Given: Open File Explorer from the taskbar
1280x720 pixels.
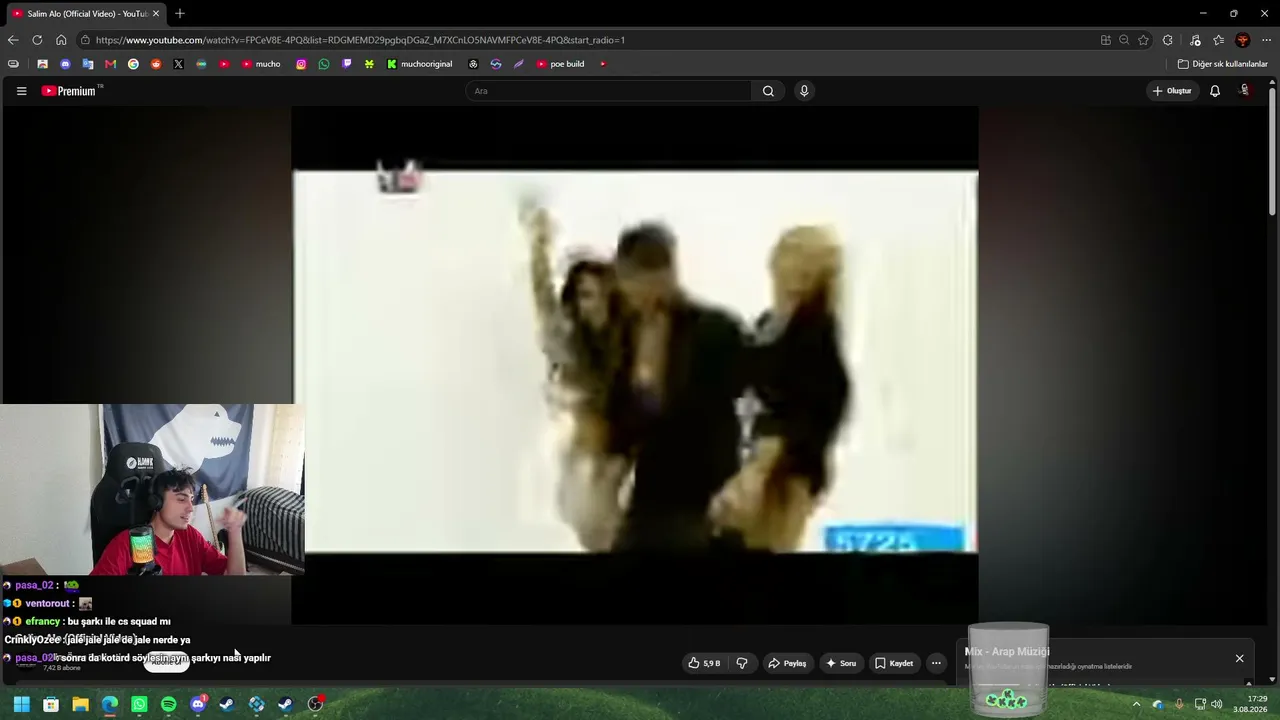Looking at the screenshot, I should 80,704.
